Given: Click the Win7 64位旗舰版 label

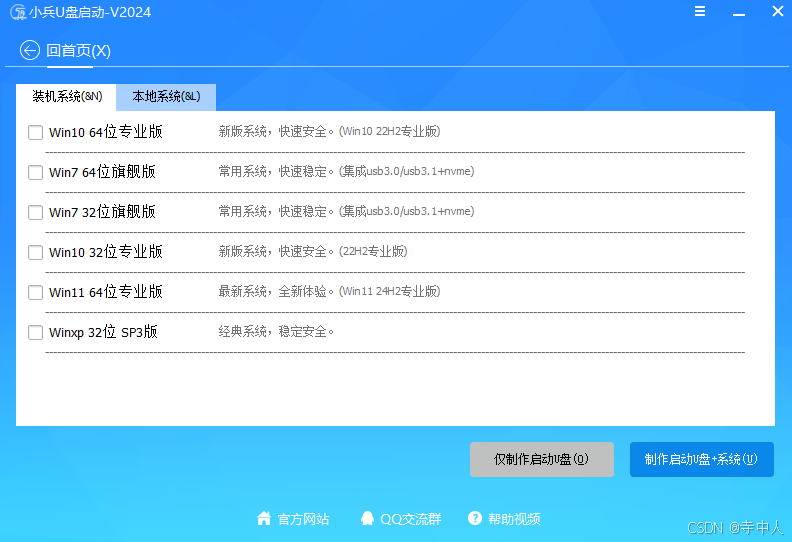Looking at the screenshot, I should coord(102,172).
